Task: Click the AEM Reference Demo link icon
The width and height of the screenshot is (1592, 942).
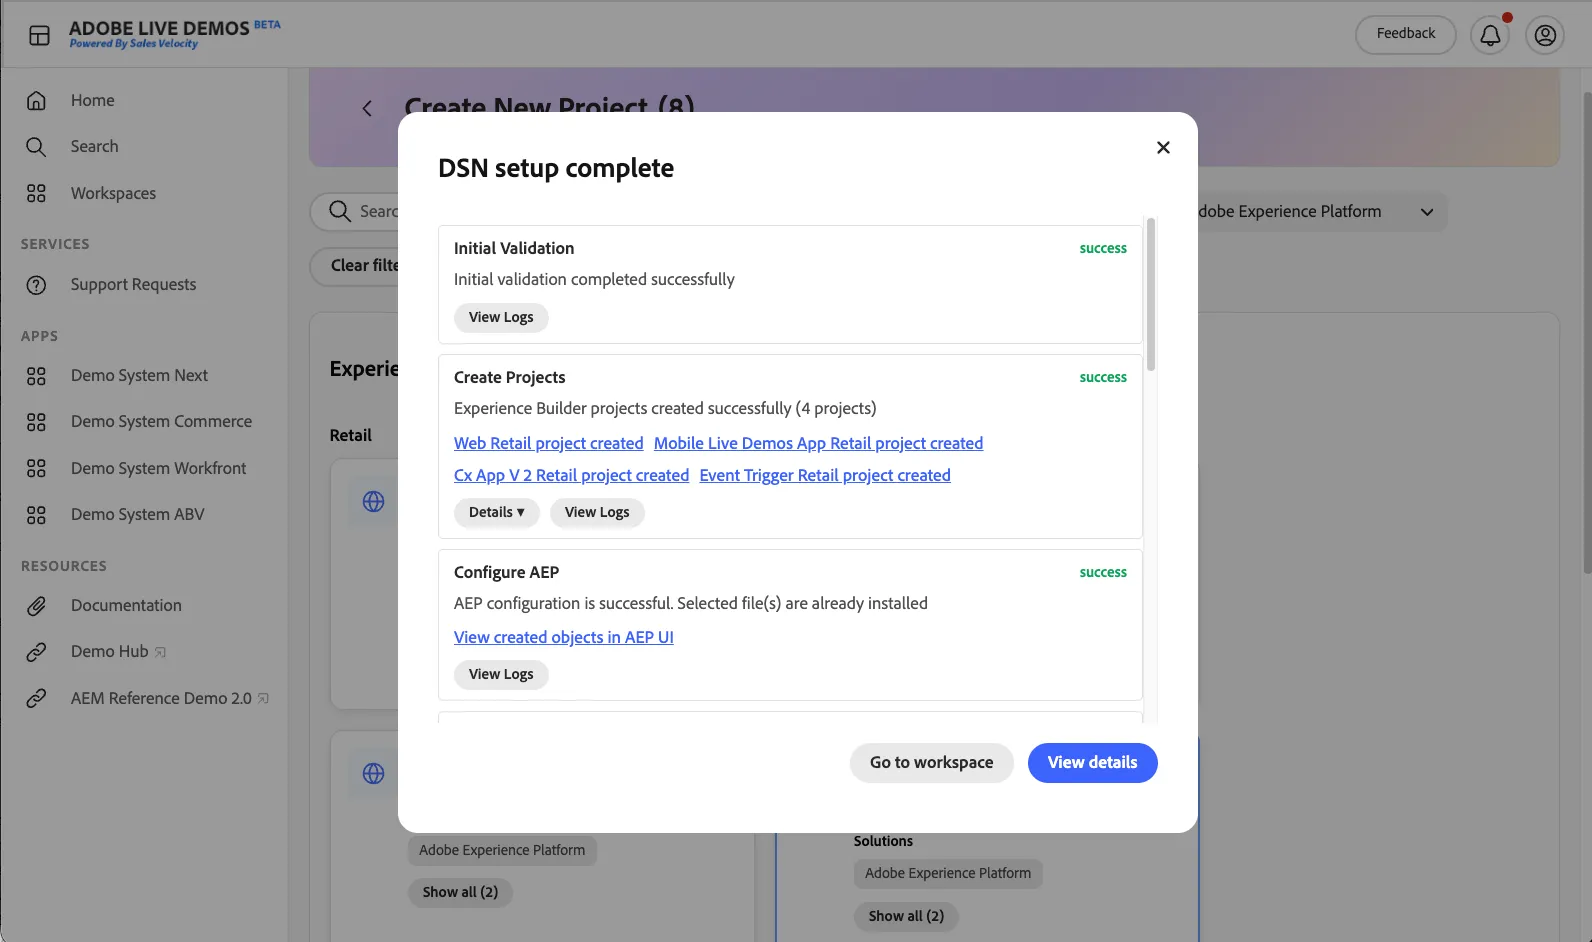Action: point(36,698)
